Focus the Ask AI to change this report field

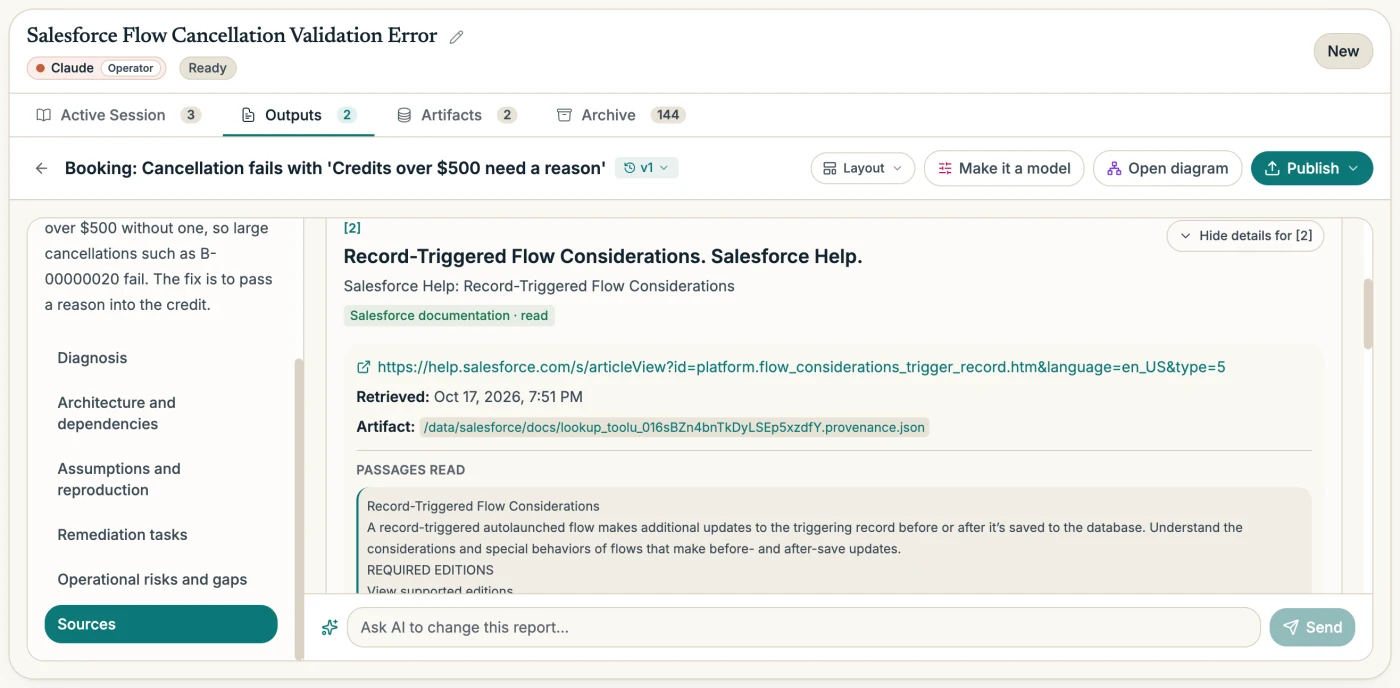pyautogui.click(x=803, y=627)
